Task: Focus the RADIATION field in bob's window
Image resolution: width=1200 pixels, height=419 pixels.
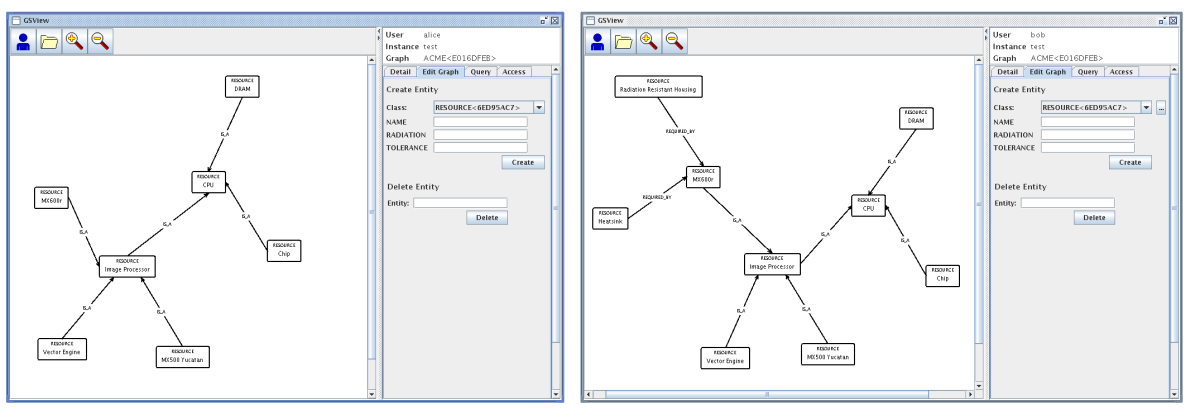Action: coord(1088,135)
